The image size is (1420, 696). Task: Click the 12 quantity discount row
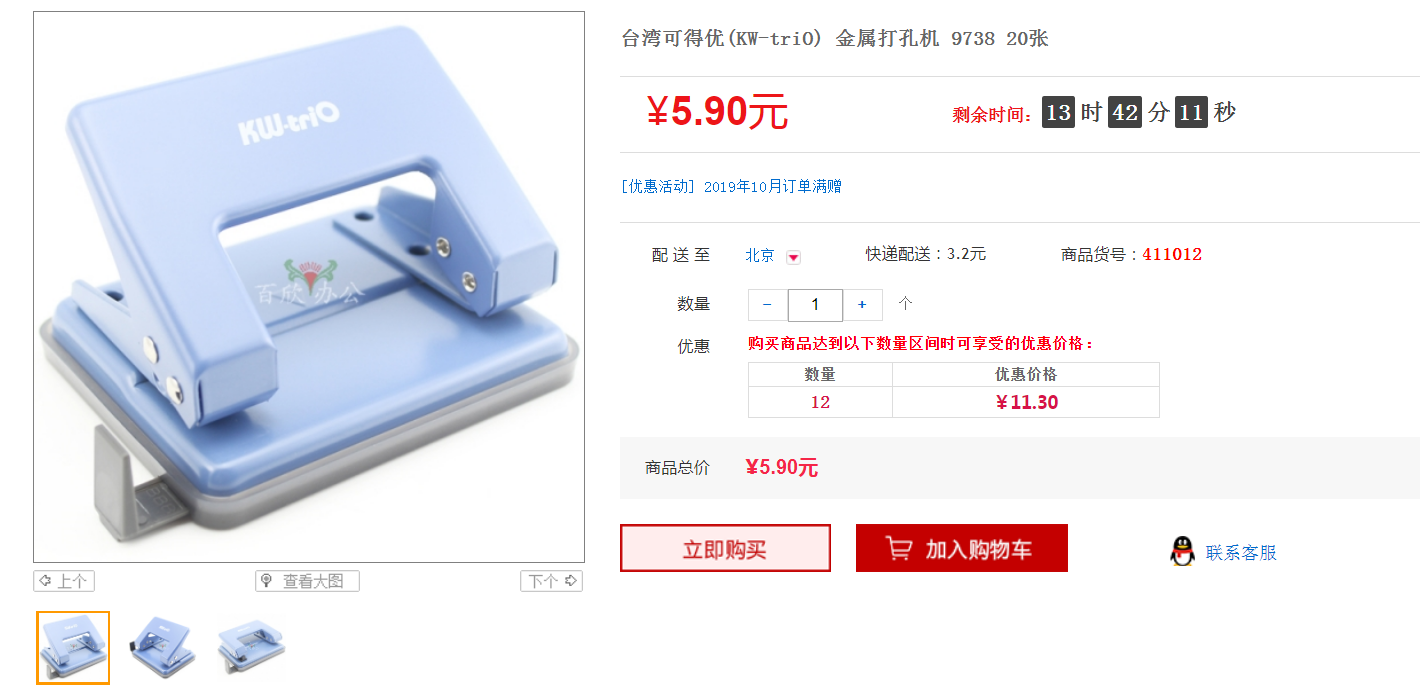(x=954, y=402)
